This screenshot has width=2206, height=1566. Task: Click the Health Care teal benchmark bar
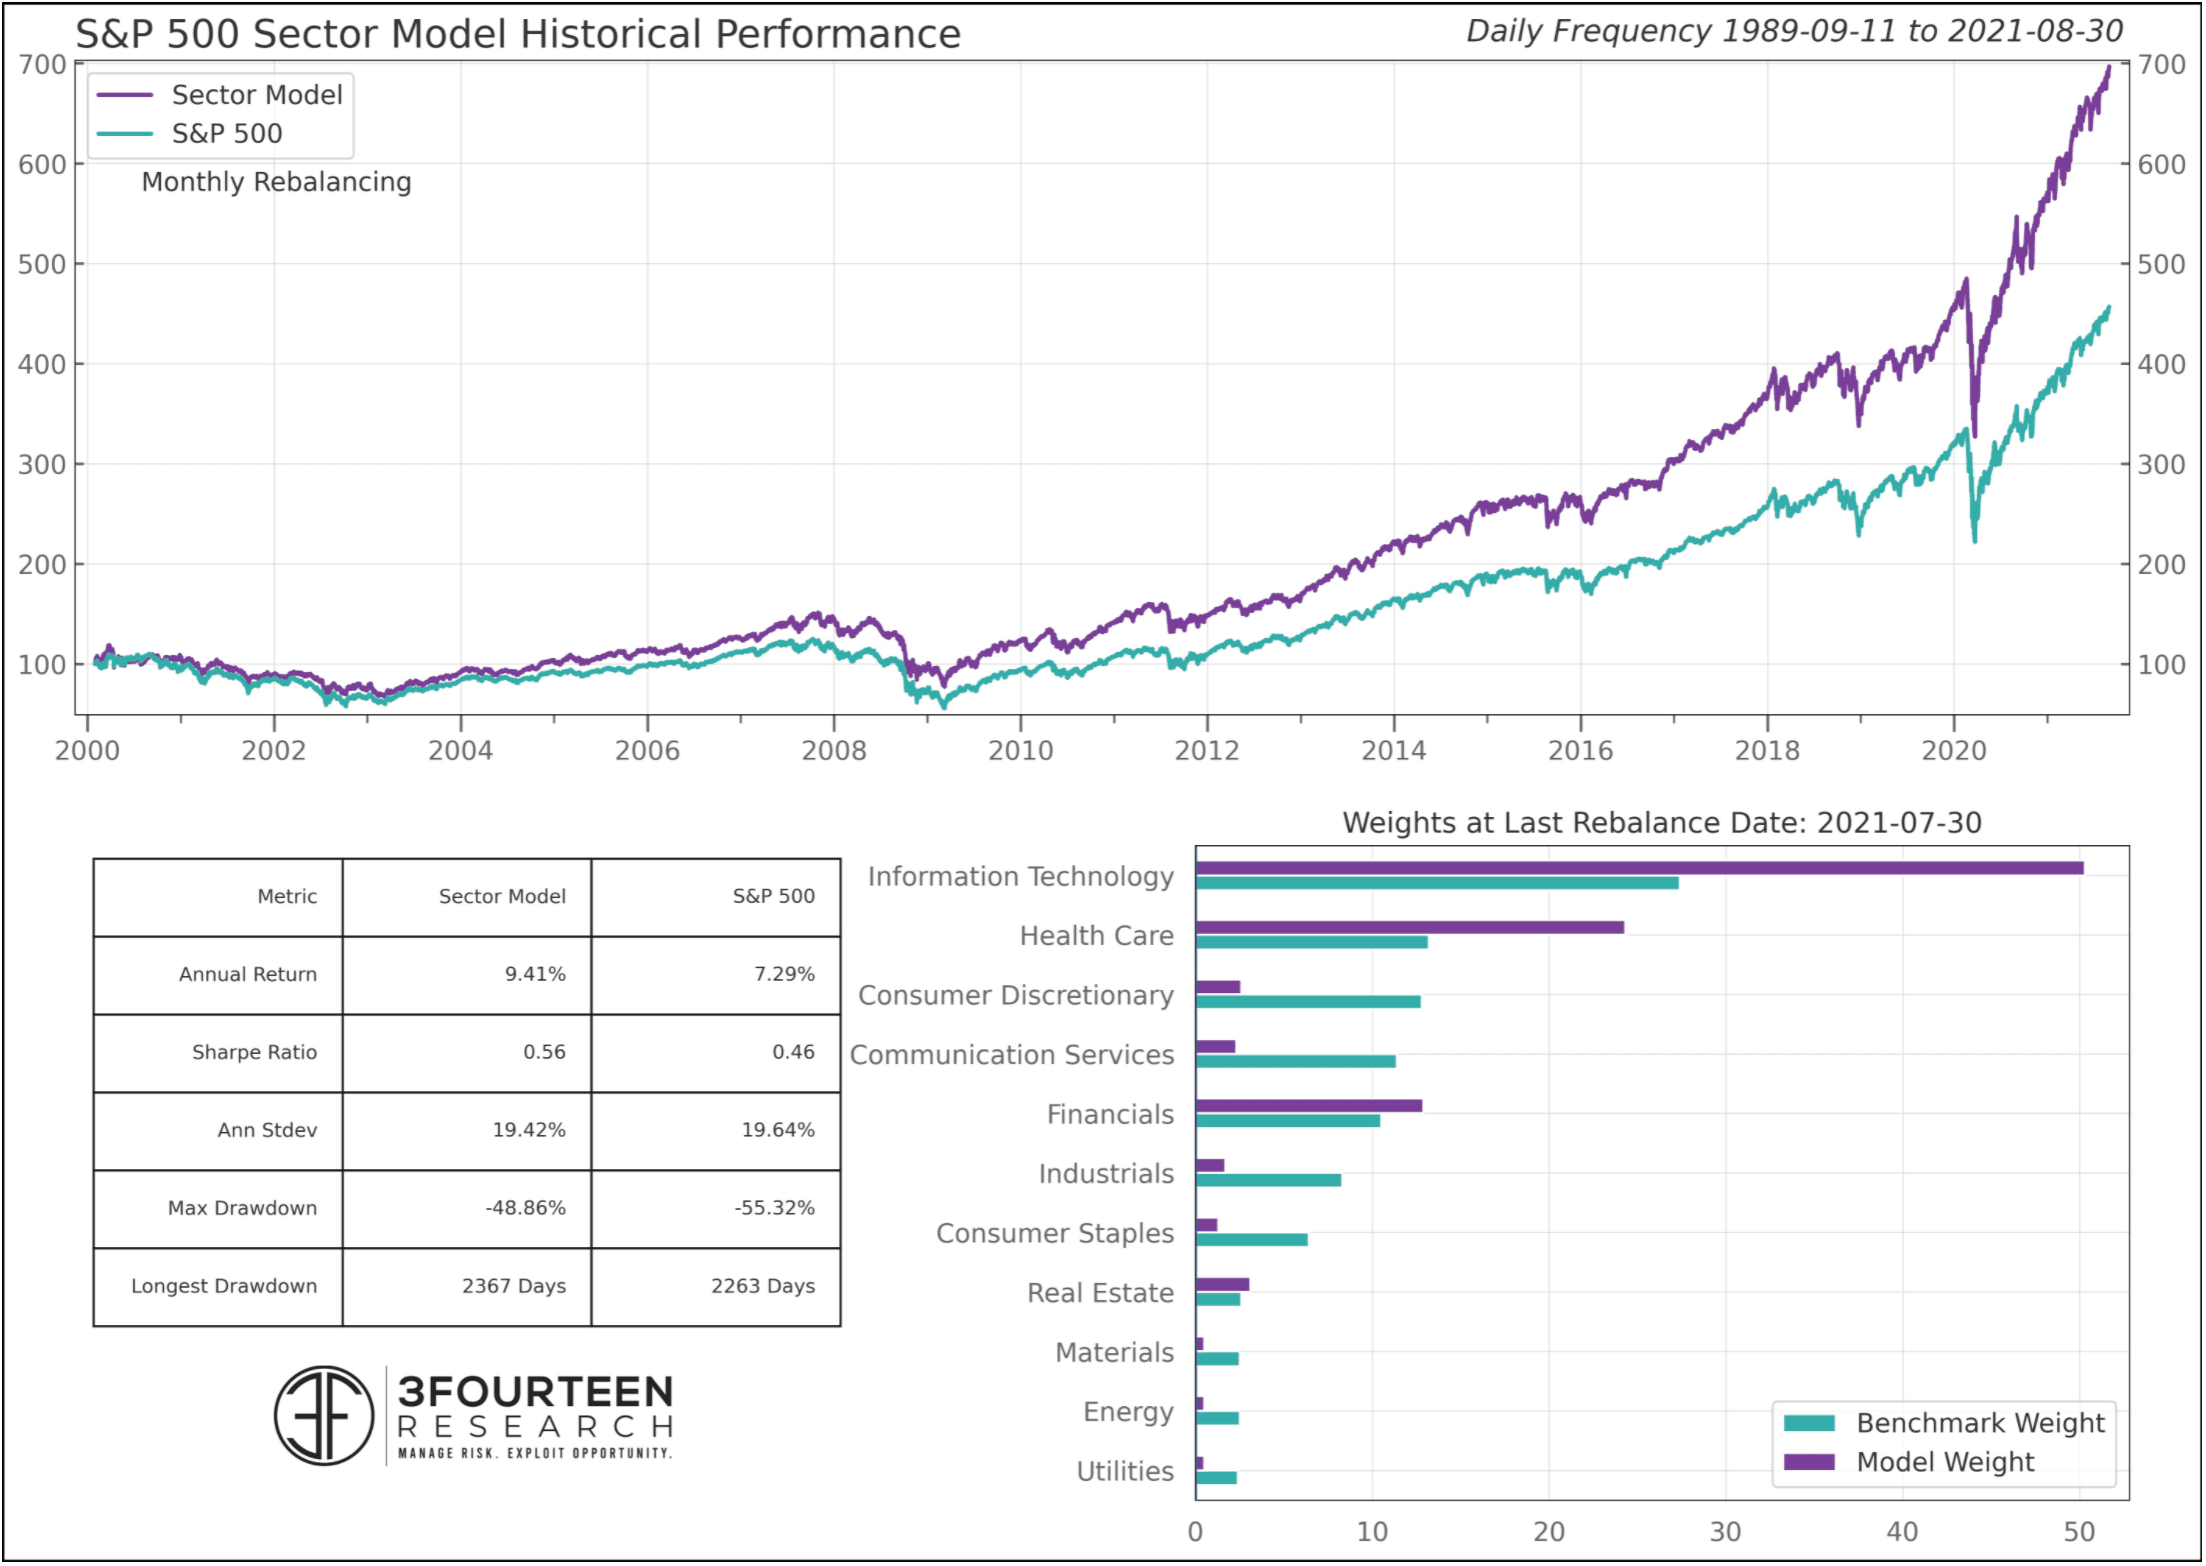1312,942
